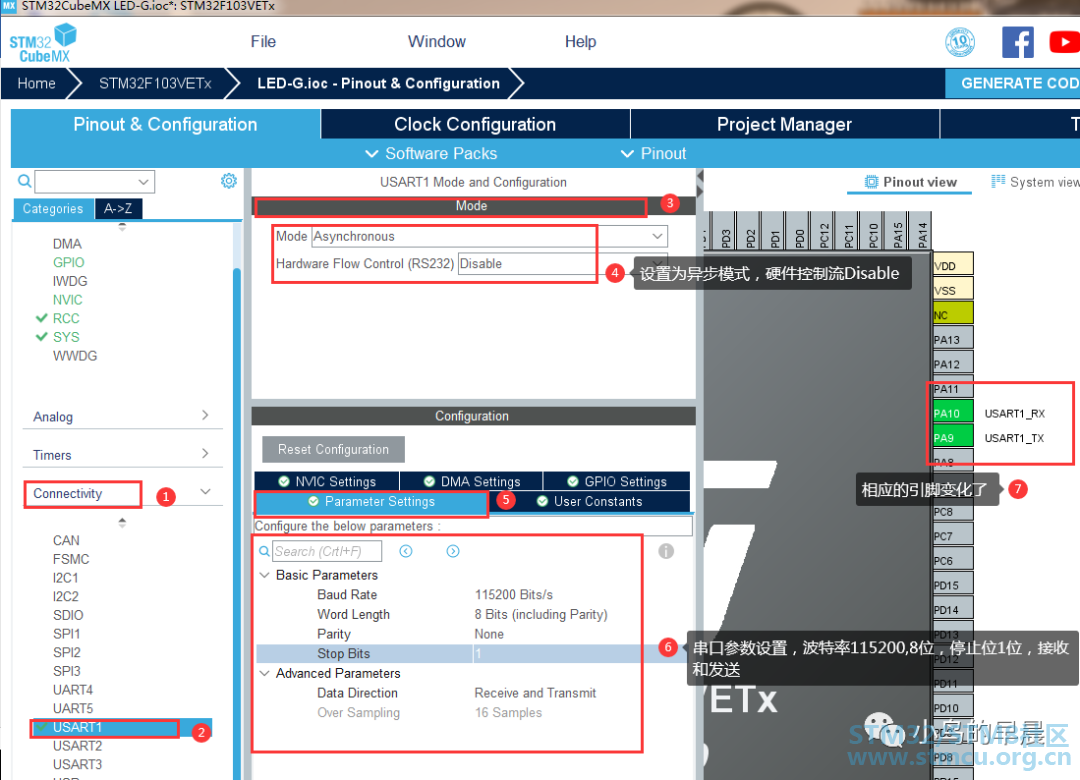
Task: Go to STM32F103VETx breadcrumb
Action: [155, 83]
